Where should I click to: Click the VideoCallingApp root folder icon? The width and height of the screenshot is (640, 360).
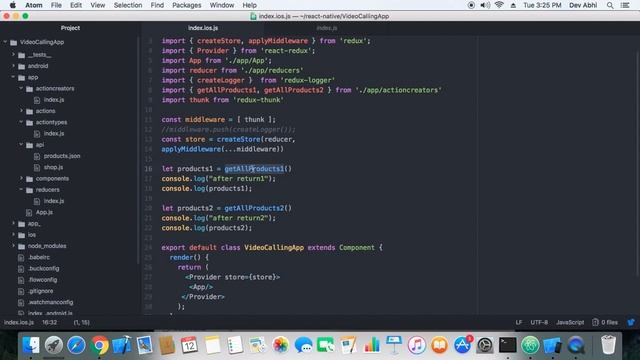(14, 42)
